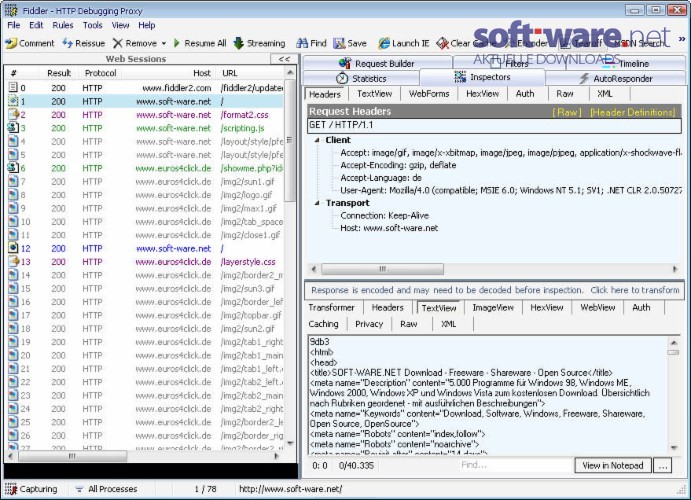Select session 20 image icon

pyautogui.click(x=13, y=355)
